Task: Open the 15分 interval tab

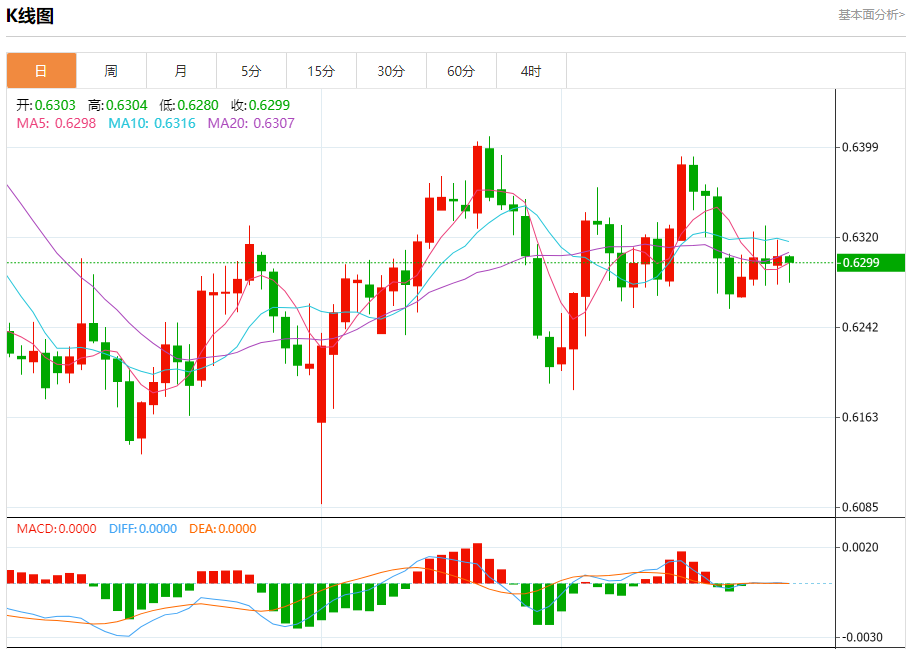Action: point(321,71)
